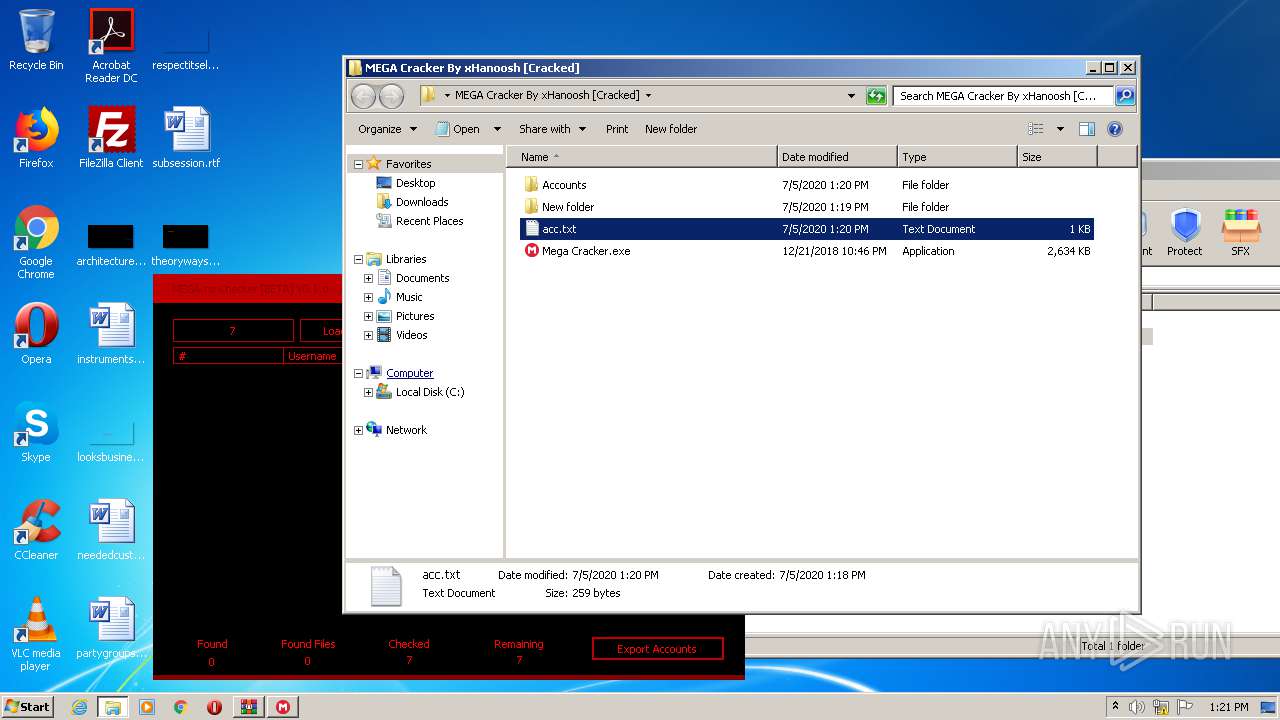This screenshot has height=720, width=1280.
Task: Open Opera from the taskbar
Action: click(x=214, y=707)
